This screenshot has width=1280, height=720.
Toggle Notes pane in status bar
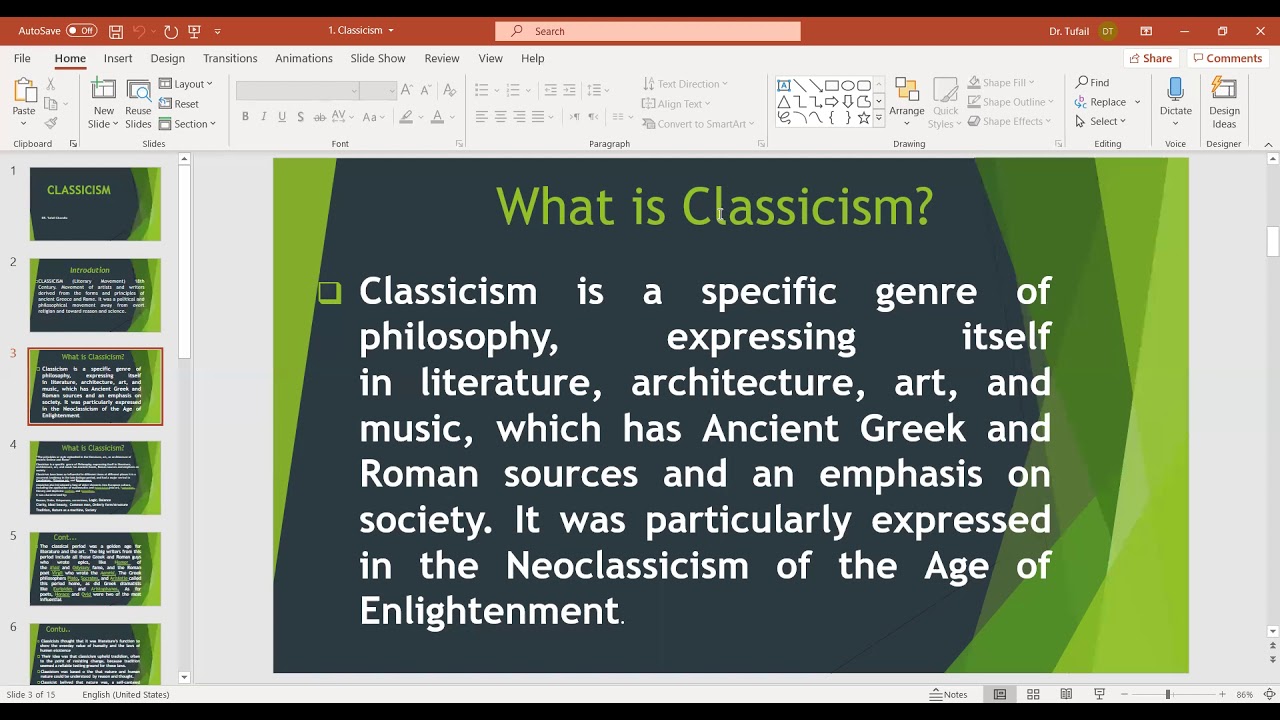pyautogui.click(x=949, y=694)
